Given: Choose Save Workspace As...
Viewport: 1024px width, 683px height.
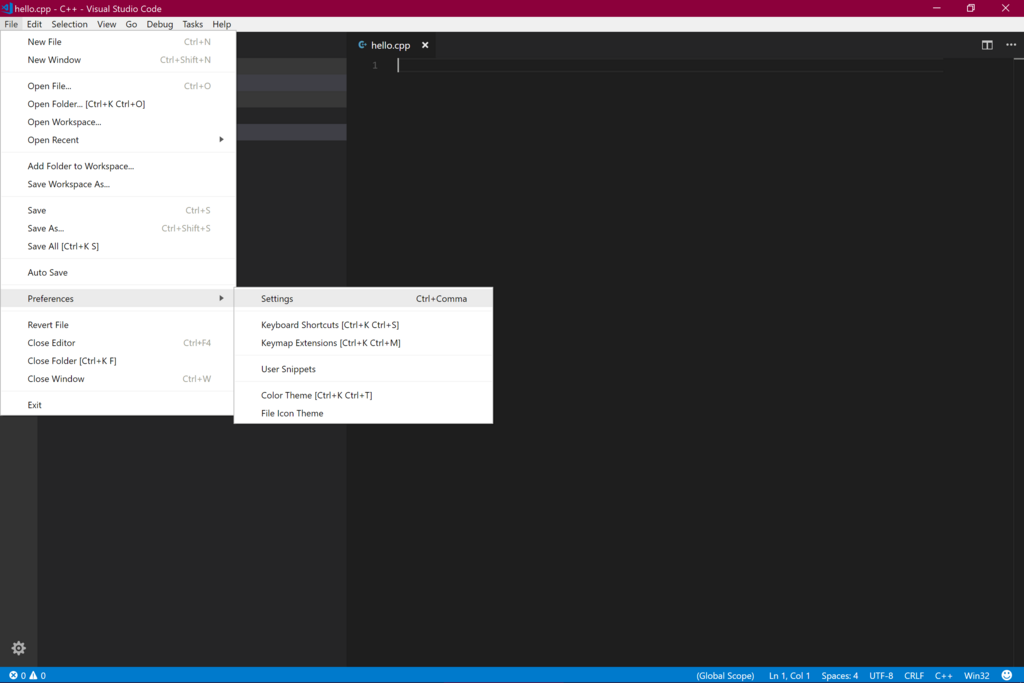Looking at the screenshot, I should [x=118, y=184].
